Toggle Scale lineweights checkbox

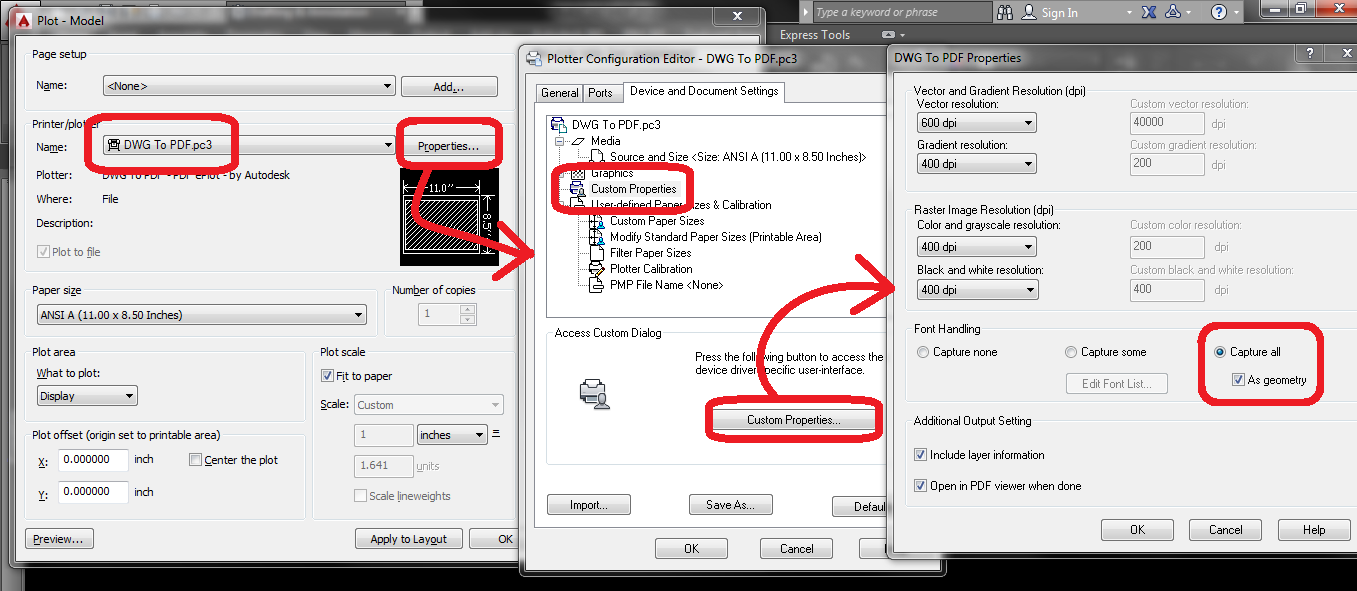(360, 496)
